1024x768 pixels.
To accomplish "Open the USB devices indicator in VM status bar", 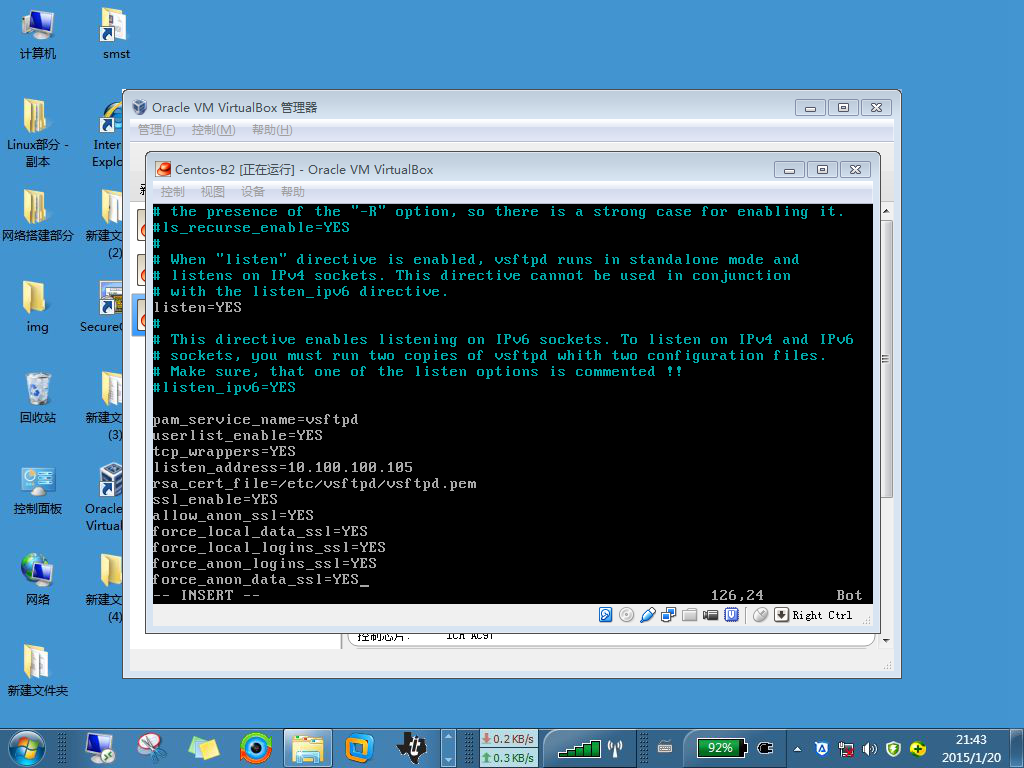I will pos(647,615).
